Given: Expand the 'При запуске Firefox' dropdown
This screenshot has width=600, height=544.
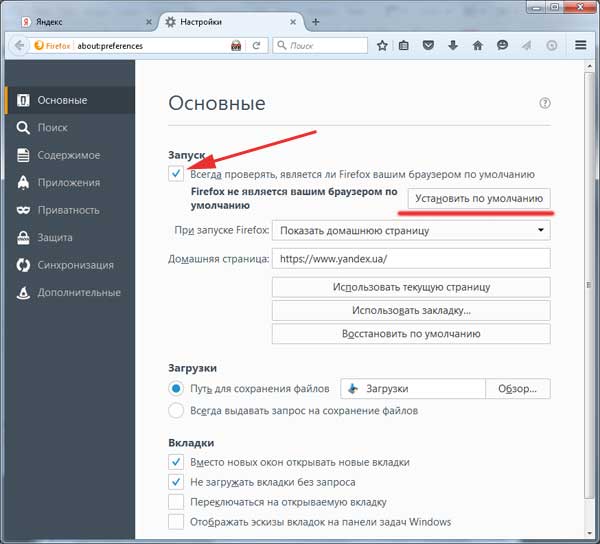Looking at the screenshot, I should point(411,230).
